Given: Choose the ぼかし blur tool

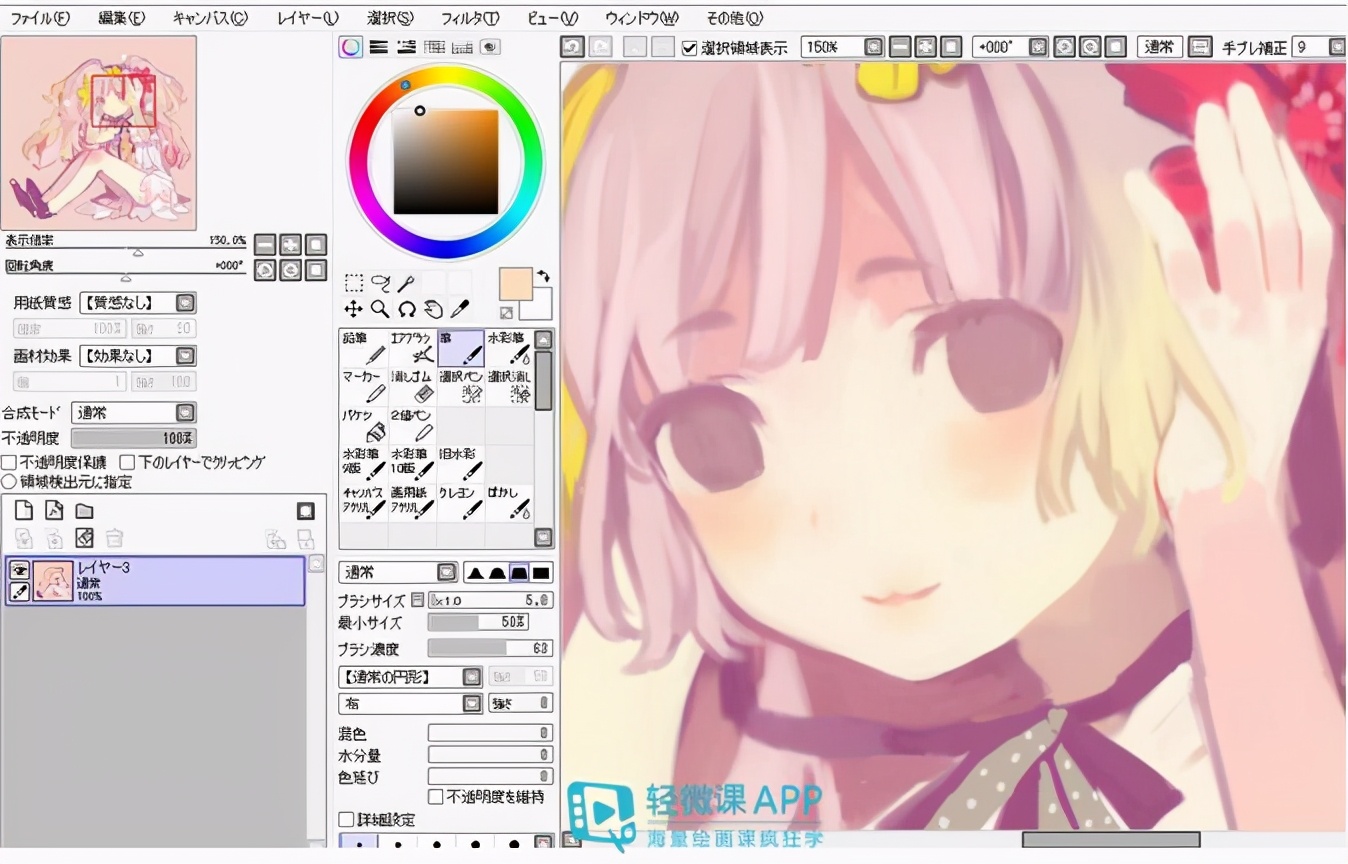Looking at the screenshot, I should 509,502.
